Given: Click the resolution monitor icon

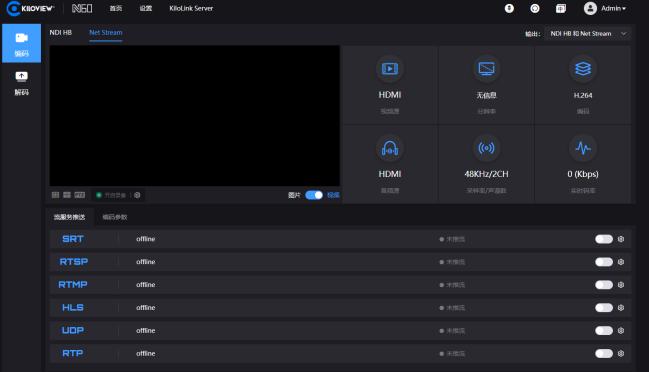Looking at the screenshot, I should tap(486, 69).
